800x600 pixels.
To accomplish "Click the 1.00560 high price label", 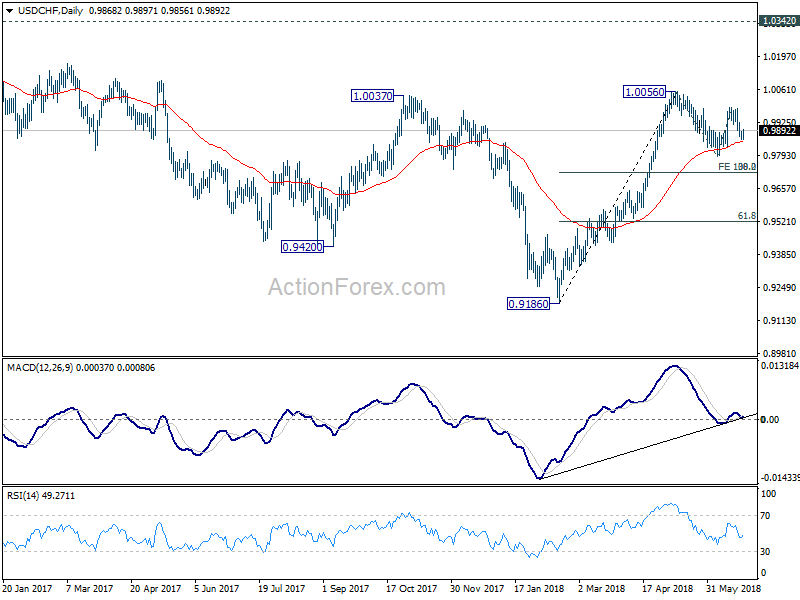I will 645,92.
